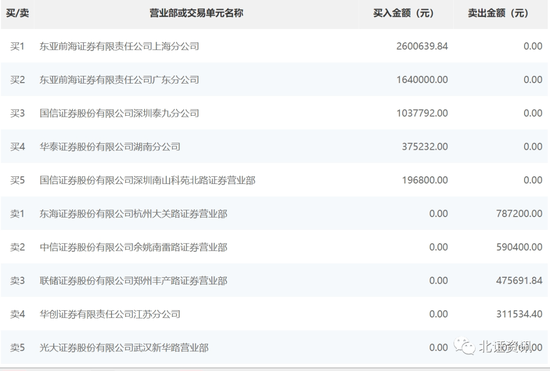Click buy amount 1640000.00
Viewport: 550px width, 371px height.
[422, 80]
